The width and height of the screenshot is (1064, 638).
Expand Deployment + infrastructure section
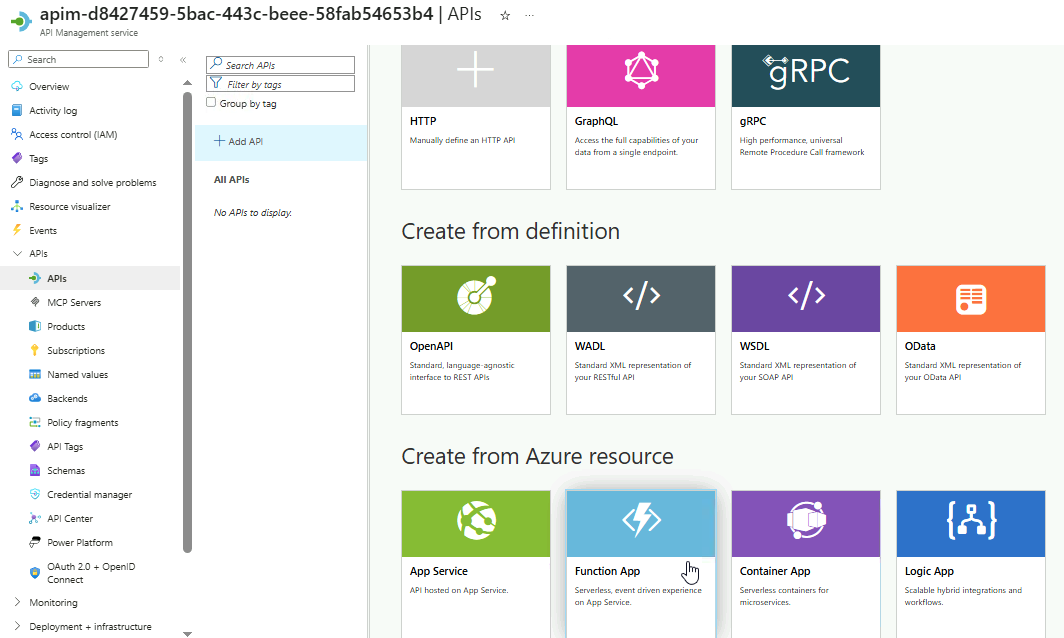(17, 627)
